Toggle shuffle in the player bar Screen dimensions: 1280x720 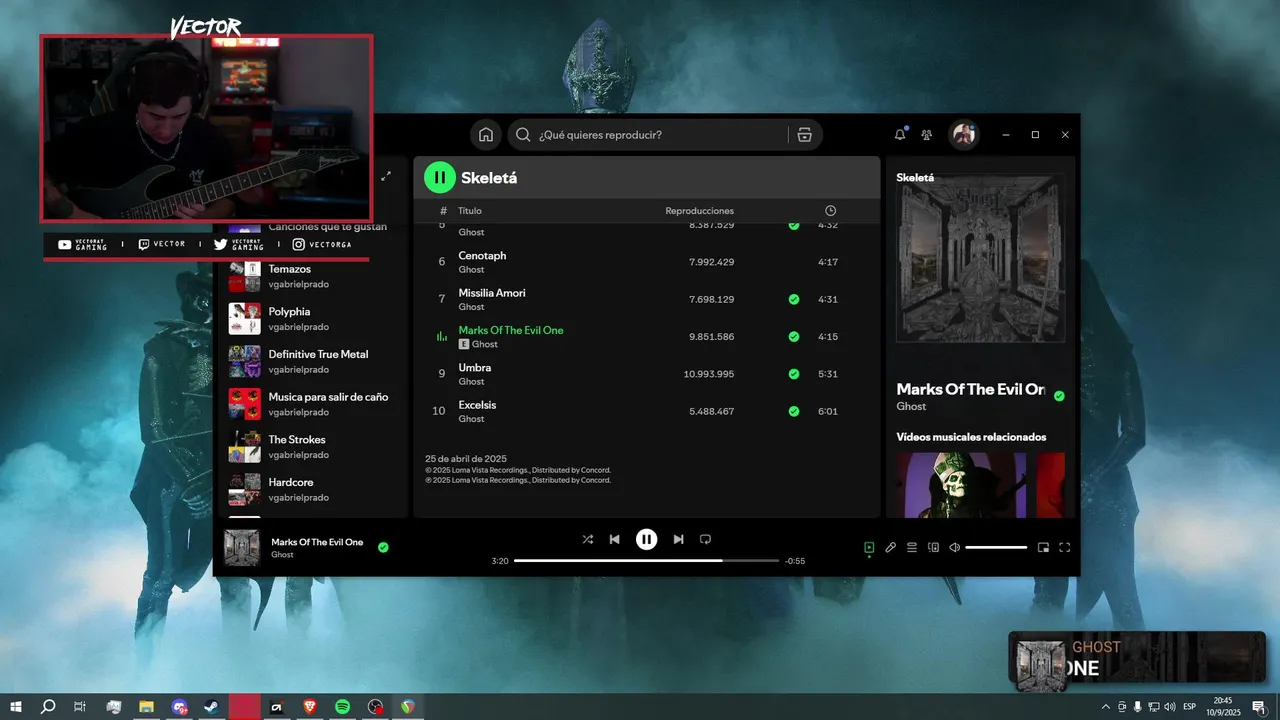pyautogui.click(x=588, y=539)
